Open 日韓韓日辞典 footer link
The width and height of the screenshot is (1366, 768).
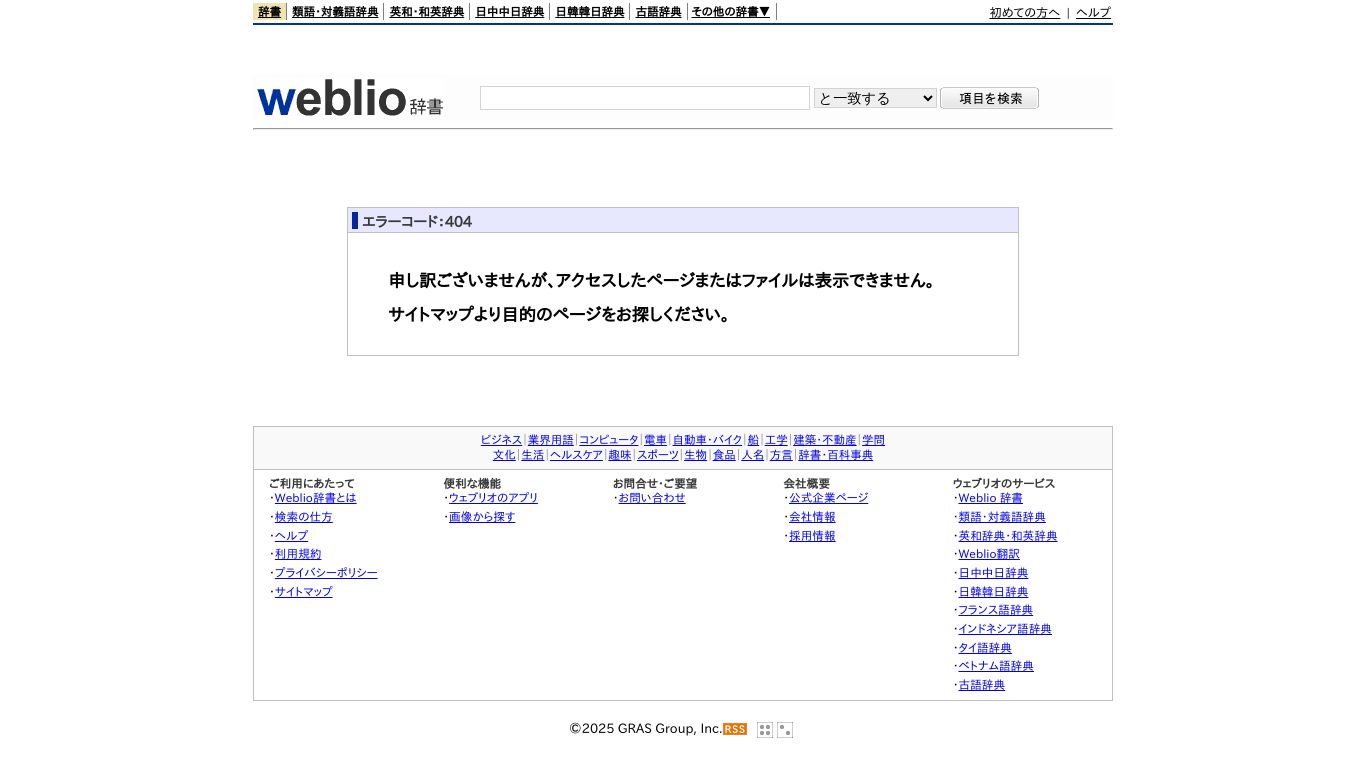993,592
